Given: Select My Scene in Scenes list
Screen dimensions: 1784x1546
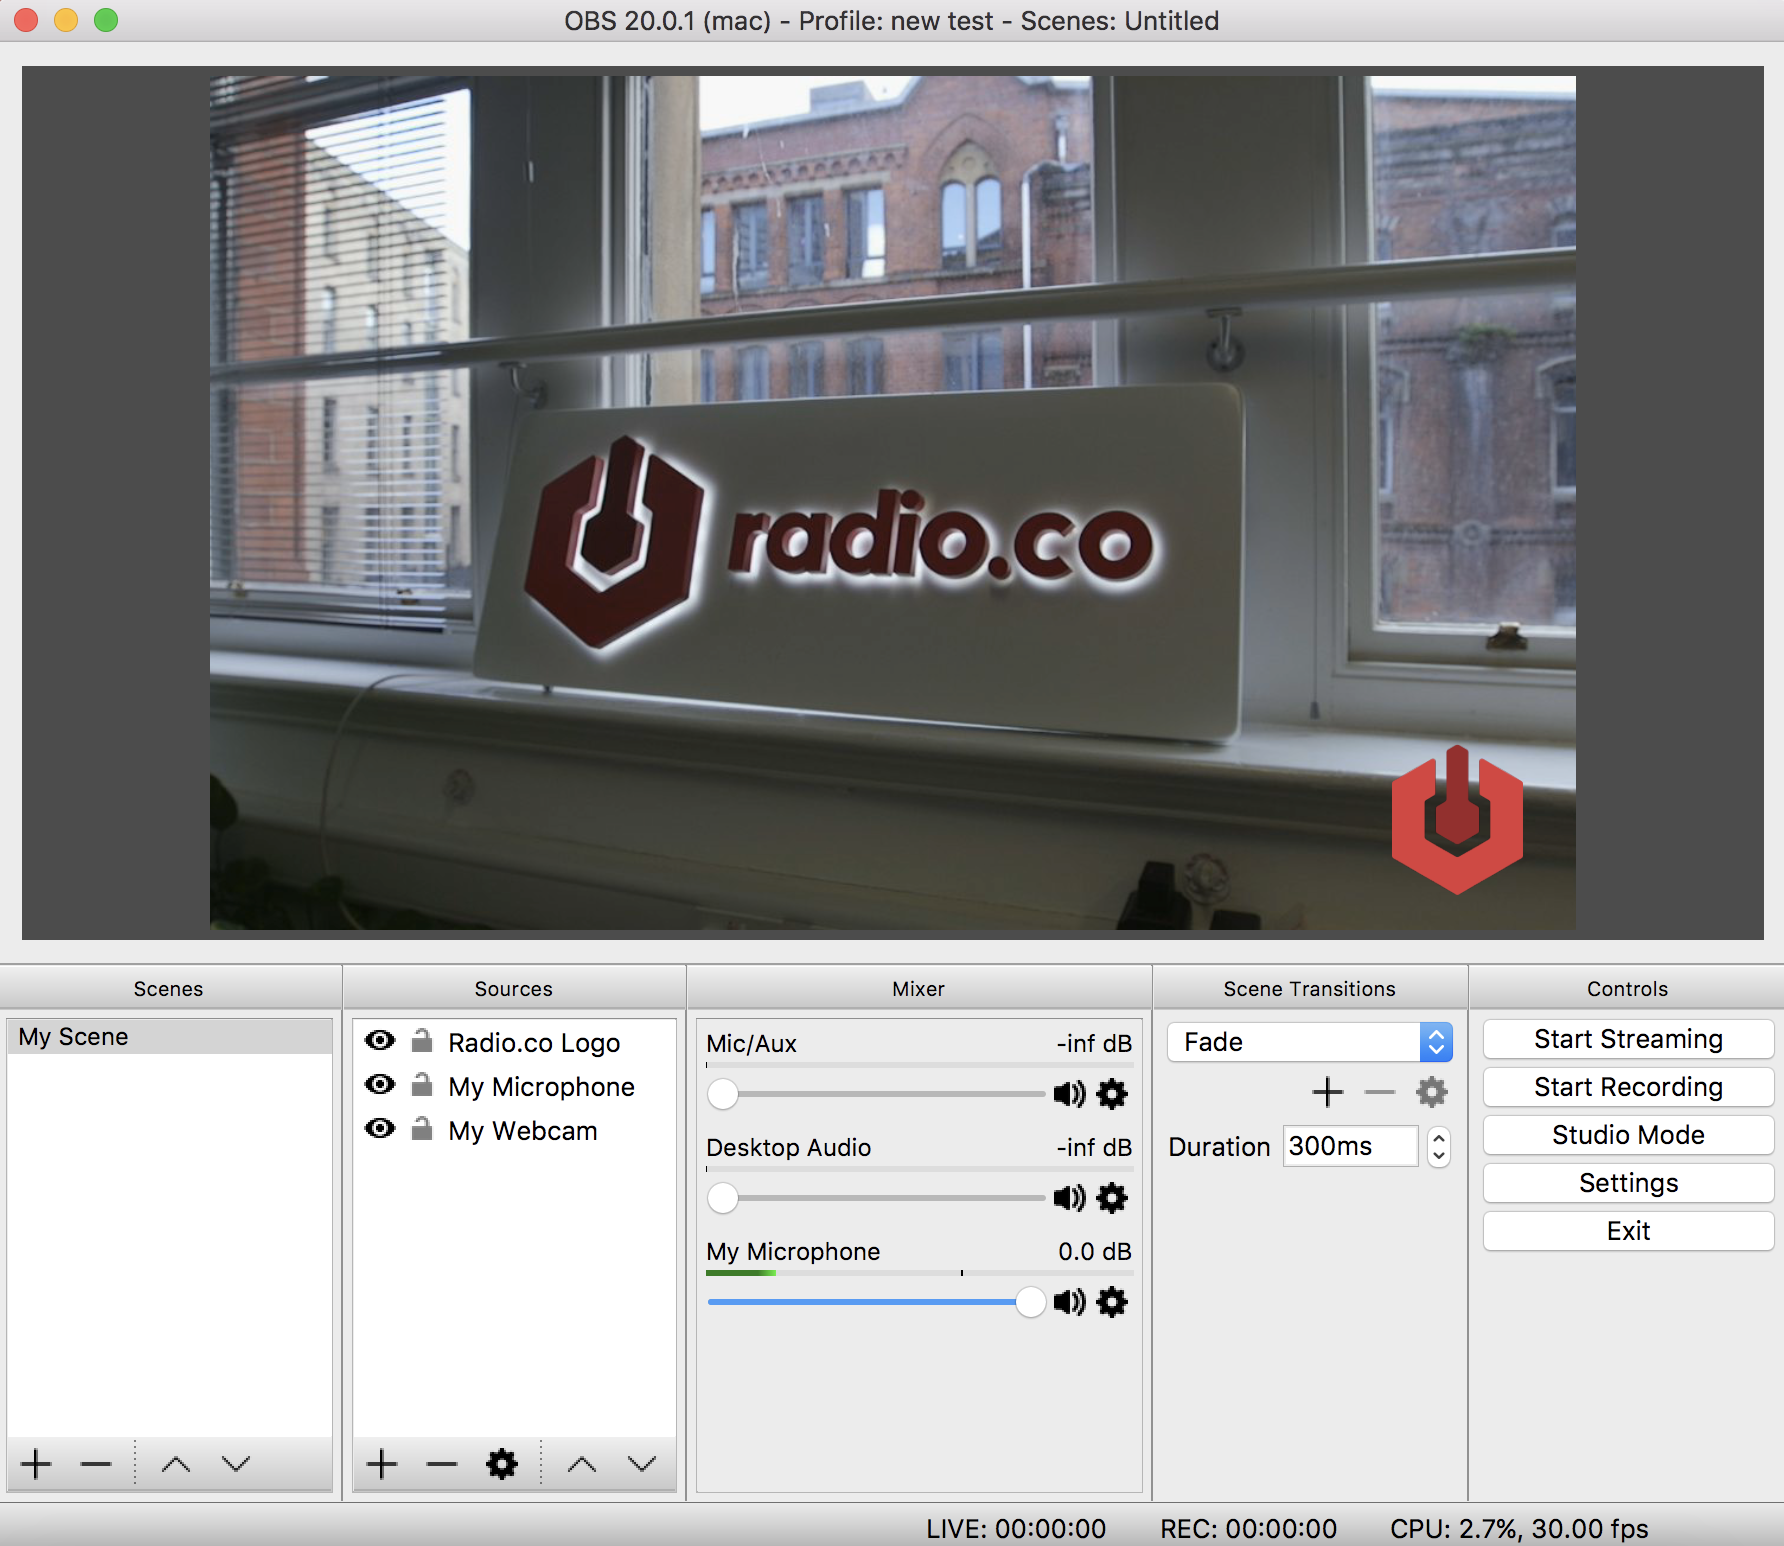Looking at the screenshot, I should coord(169,1037).
